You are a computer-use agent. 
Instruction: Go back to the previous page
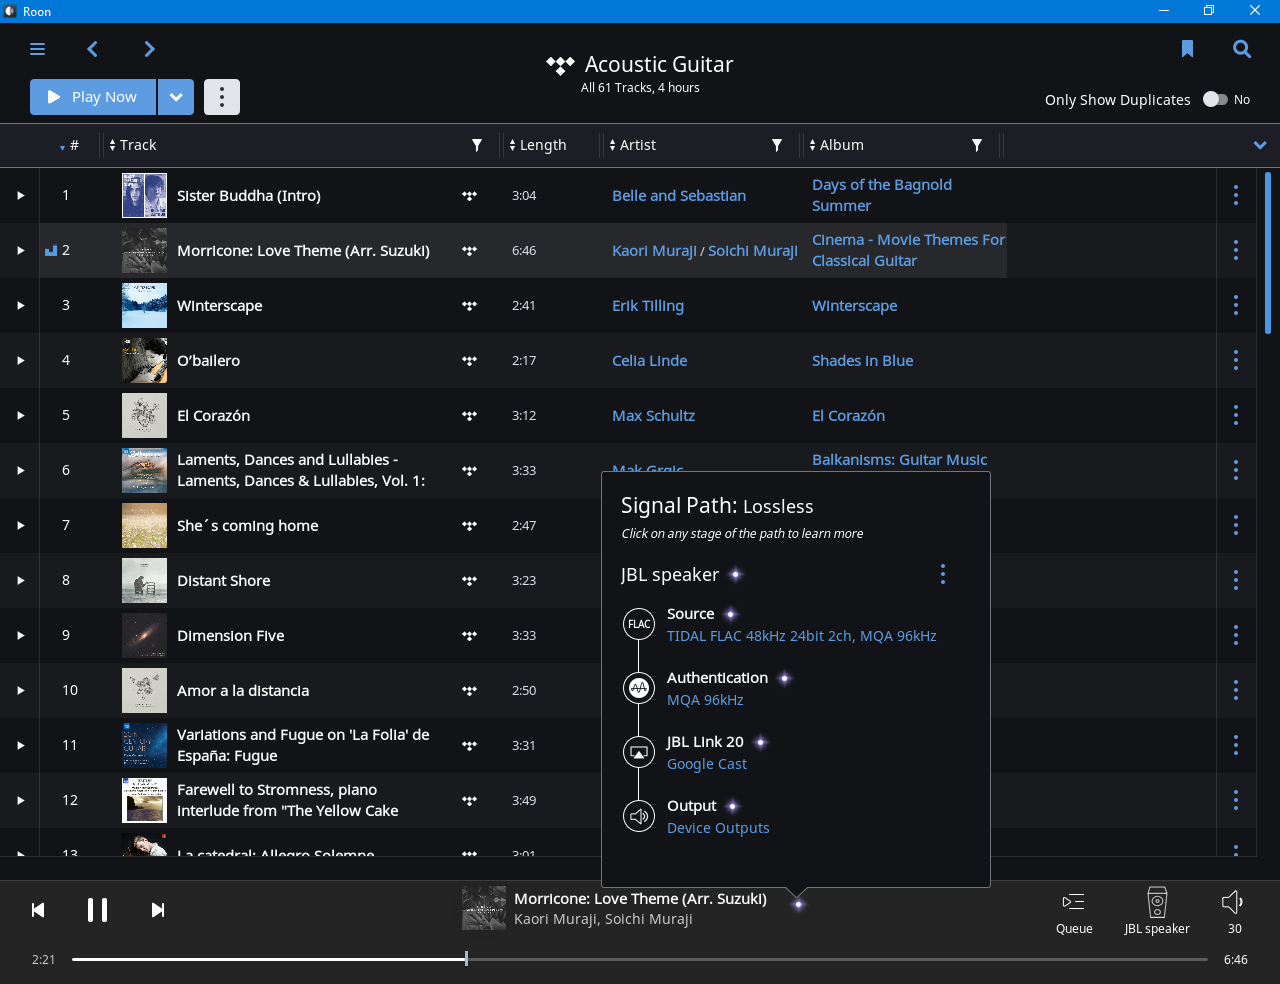tap(92, 49)
